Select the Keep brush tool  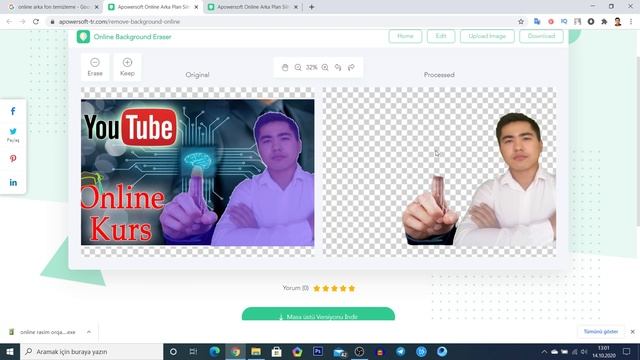(x=127, y=67)
